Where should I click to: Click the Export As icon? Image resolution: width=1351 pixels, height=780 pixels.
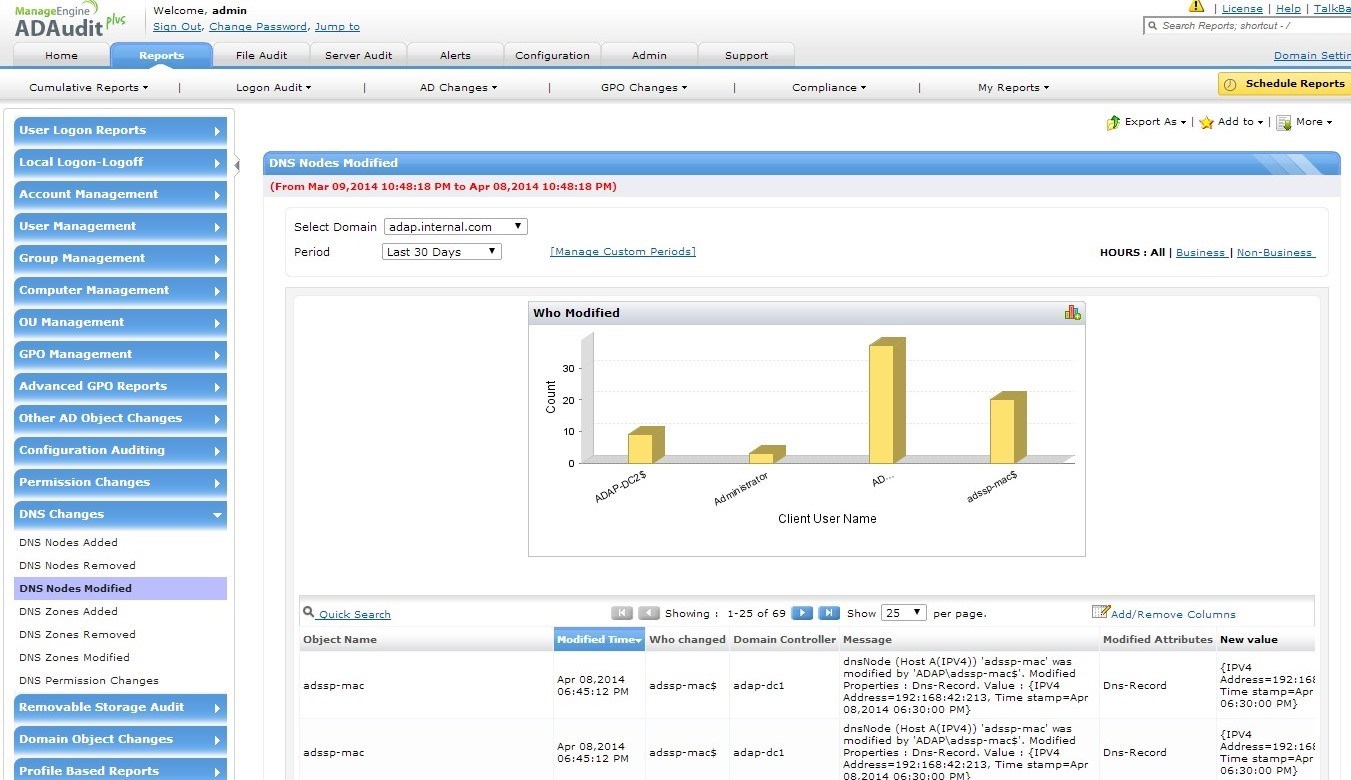[x=1113, y=122]
